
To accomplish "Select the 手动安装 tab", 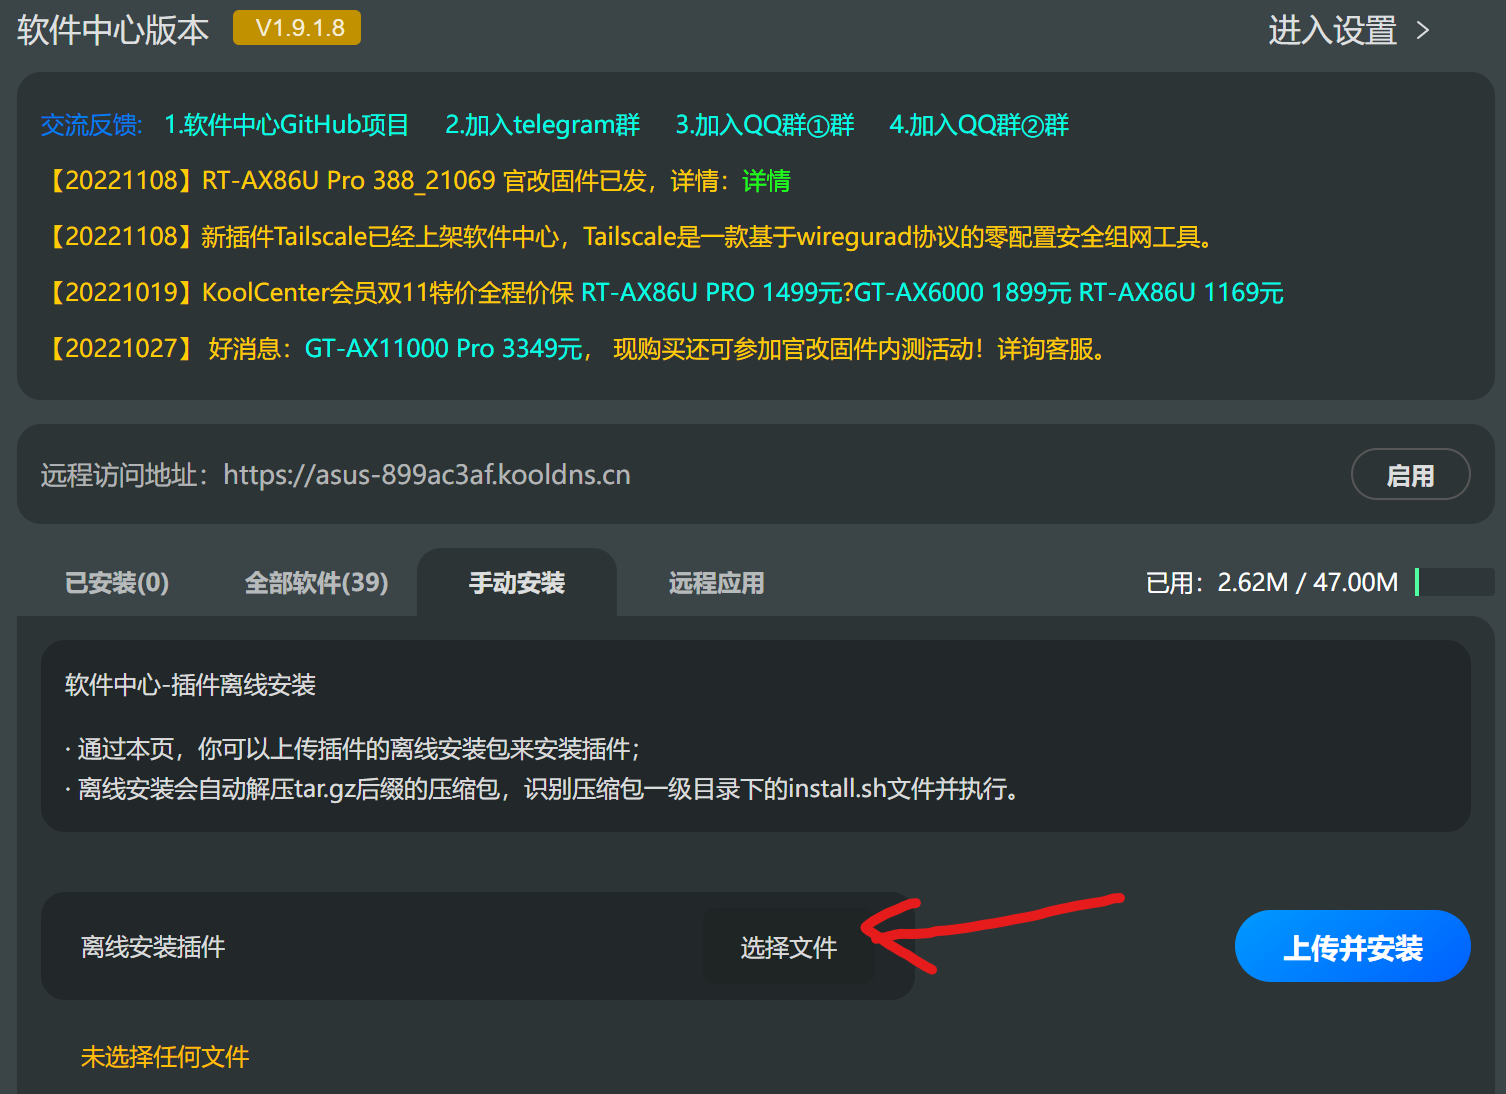I will pos(517,583).
